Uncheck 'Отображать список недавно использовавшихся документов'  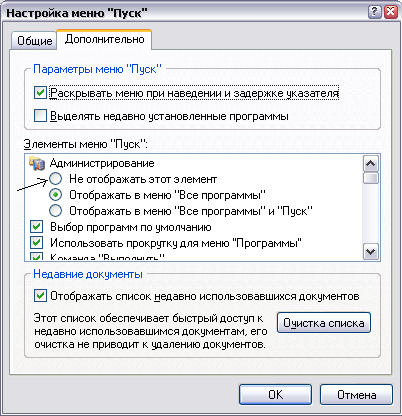tap(40, 296)
